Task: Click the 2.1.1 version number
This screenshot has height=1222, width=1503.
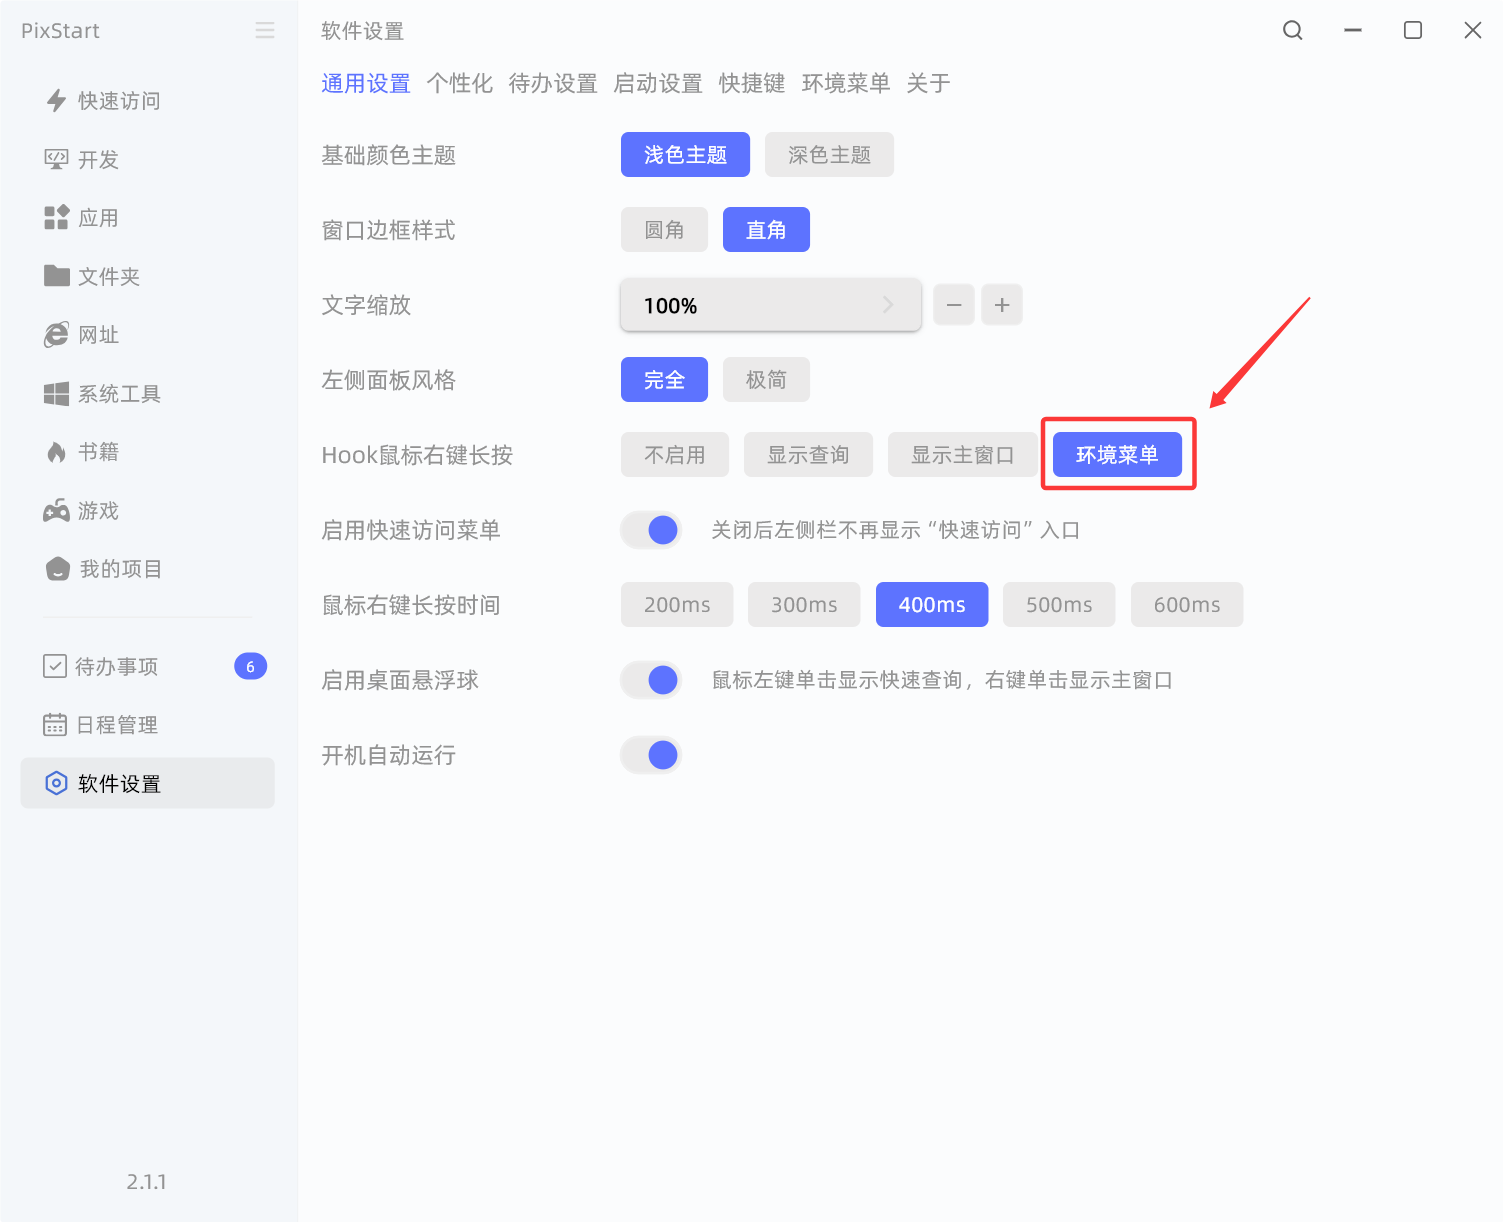Action: [147, 1182]
